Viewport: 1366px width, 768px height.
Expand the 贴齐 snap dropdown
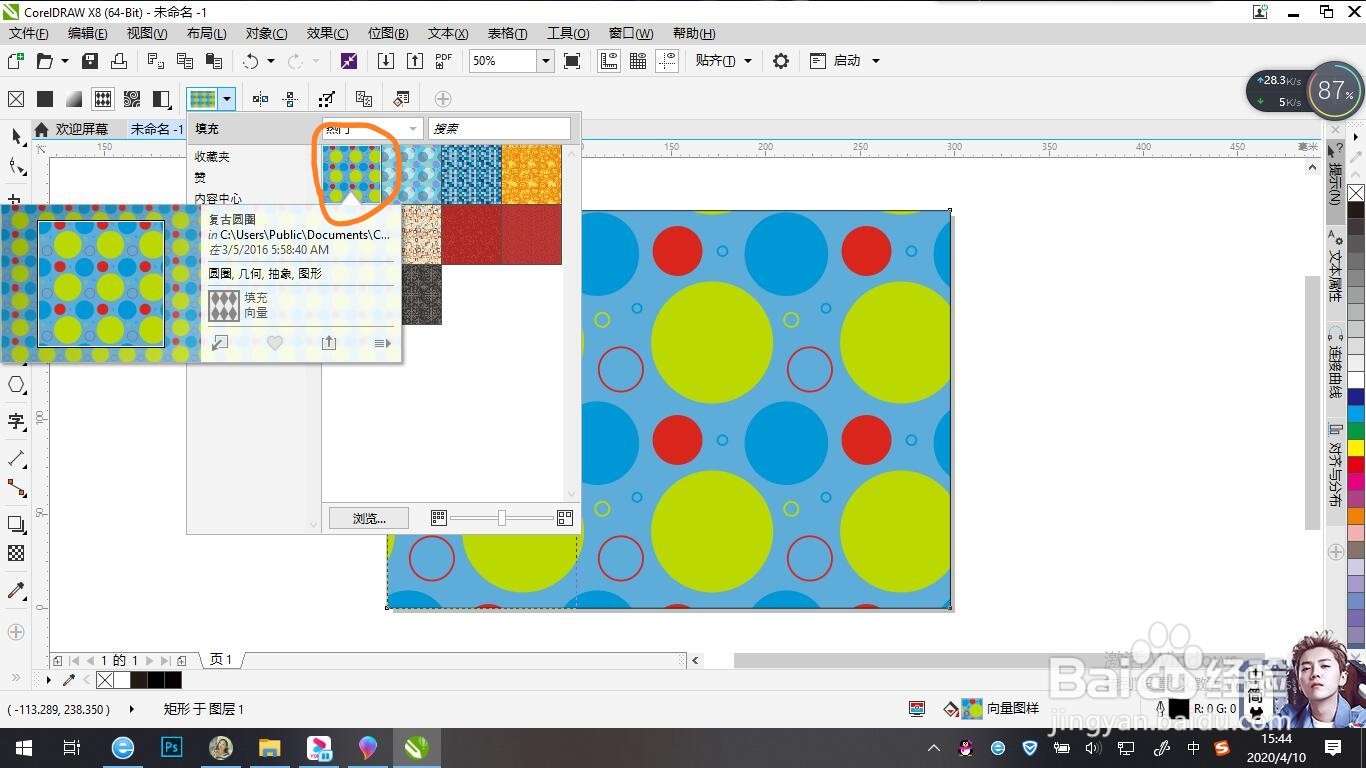748,61
